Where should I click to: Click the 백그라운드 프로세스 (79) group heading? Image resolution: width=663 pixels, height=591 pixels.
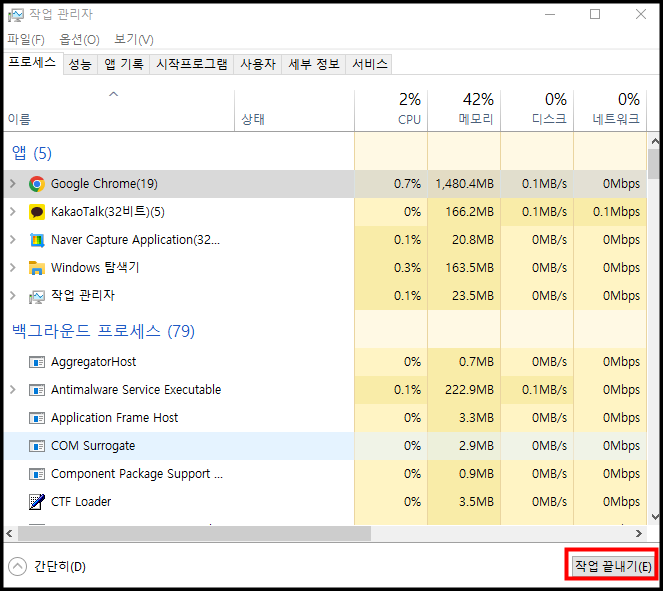click(x=103, y=331)
